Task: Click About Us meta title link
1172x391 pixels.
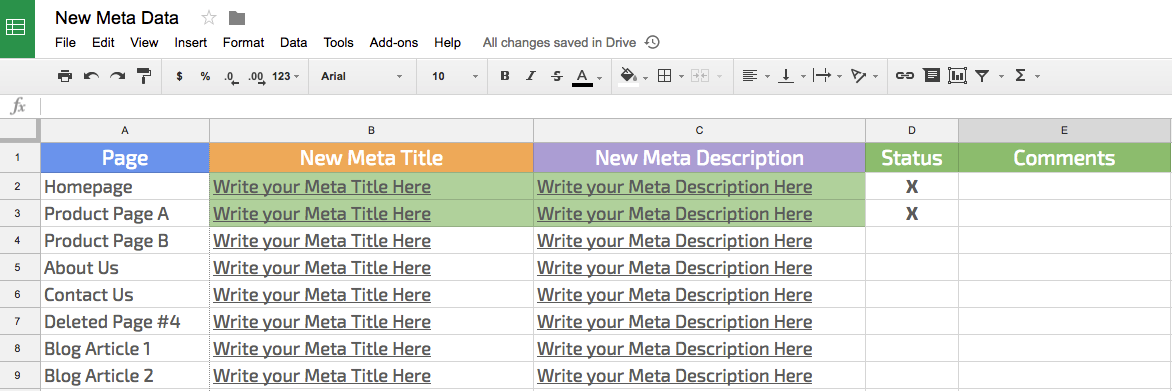Action: coord(321,268)
